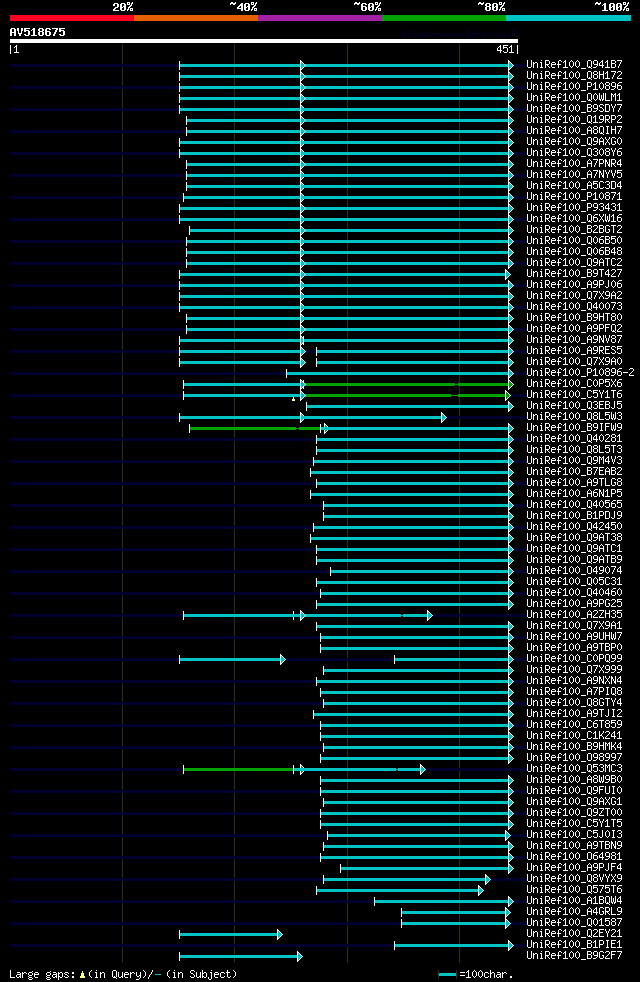Open hit UniRef100_Q941B7
Screen dimensions: 640x982
tap(574, 65)
